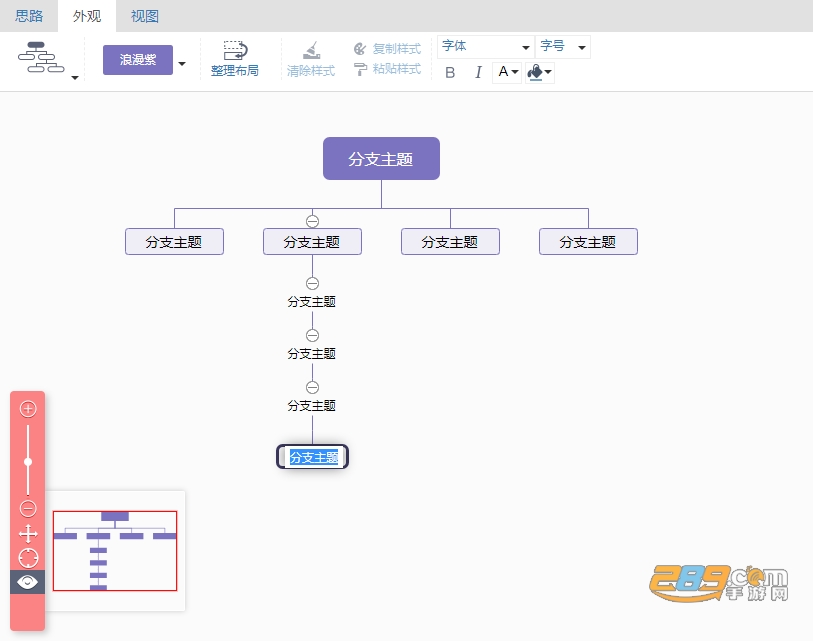The height and width of the screenshot is (641, 813).
Task: Collapse children of the third sub-branch 分支主题
Action: point(312,387)
